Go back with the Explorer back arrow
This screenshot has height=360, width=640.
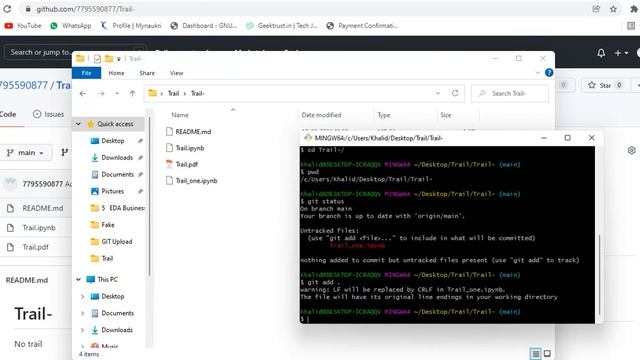pyautogui.click(x=83, y=93)
